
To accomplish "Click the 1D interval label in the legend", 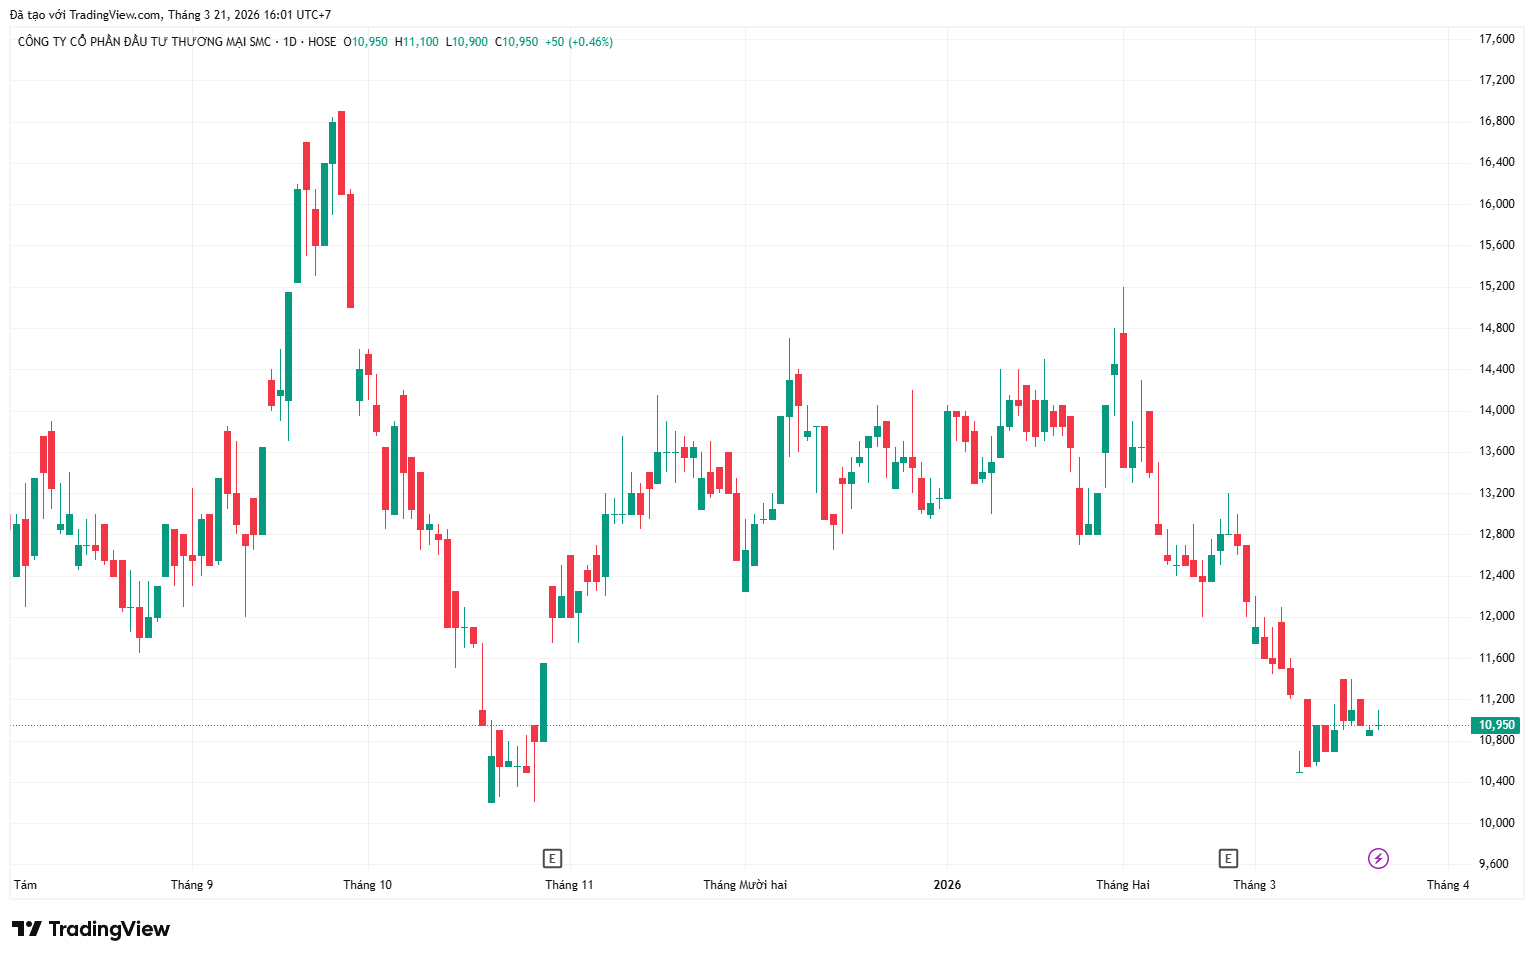I will [x=290, y=42].
